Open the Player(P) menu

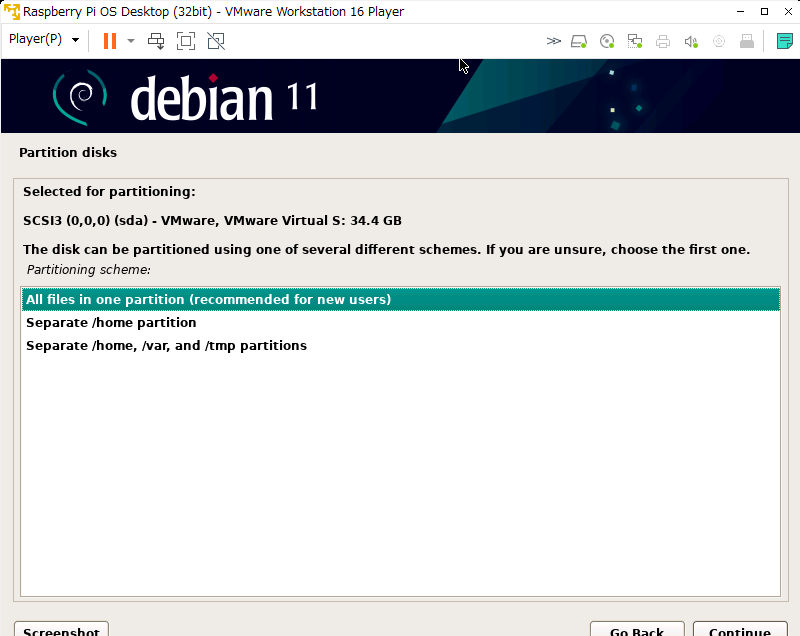pyautogui.click(x=44, y=39)
